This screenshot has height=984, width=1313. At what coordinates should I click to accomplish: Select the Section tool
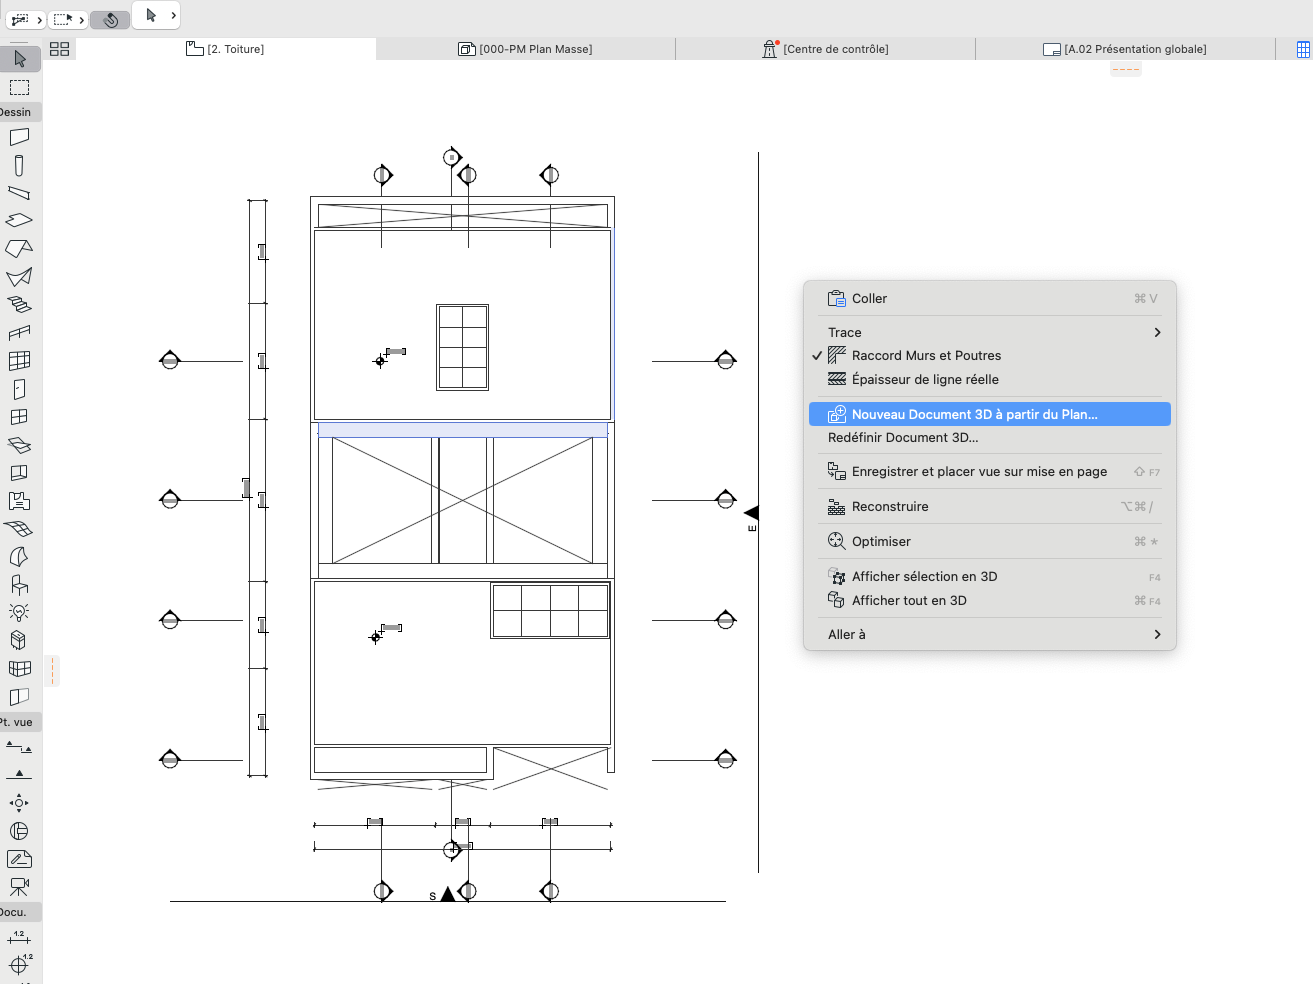pyautogui.click(x=19, y=747)
